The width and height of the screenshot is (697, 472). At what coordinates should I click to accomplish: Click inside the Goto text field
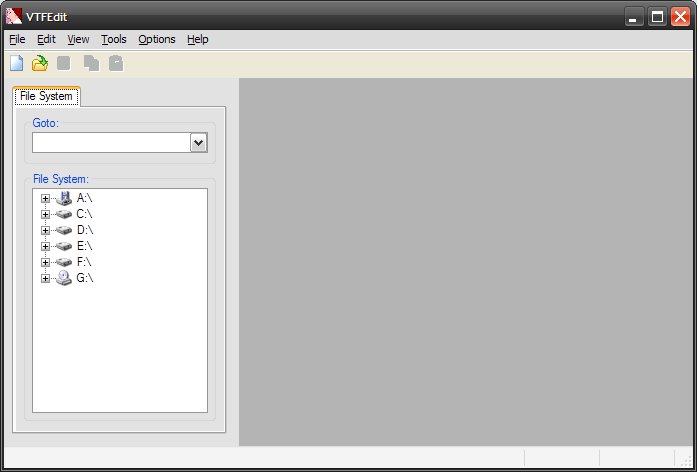pyautogui.click(x=110, y=143)
